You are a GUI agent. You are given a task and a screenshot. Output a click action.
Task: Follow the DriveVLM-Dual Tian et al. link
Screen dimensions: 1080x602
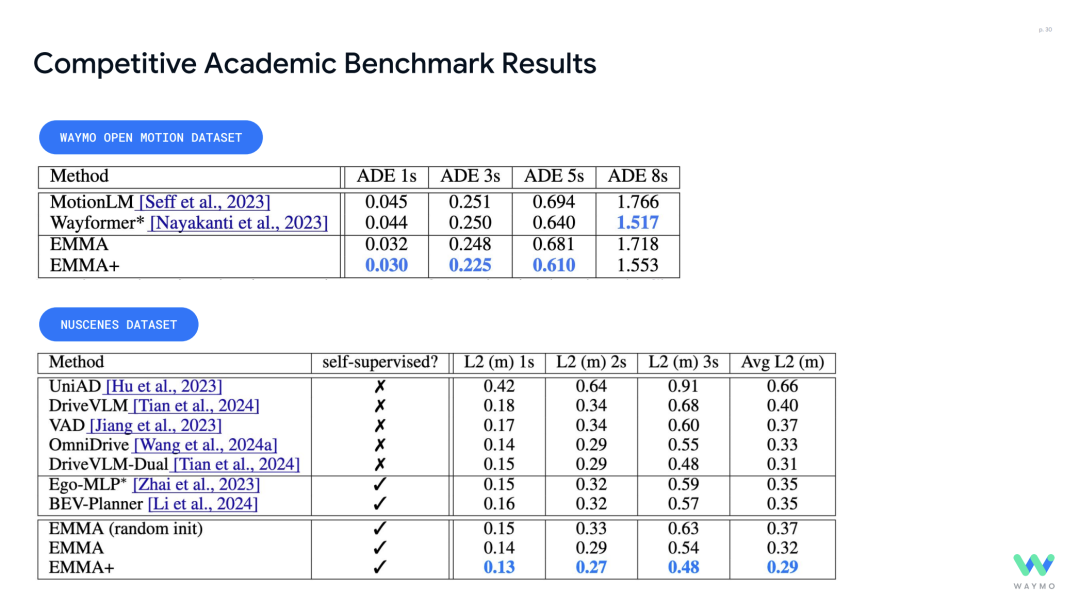pyautogui.click(x=236, y=464)
